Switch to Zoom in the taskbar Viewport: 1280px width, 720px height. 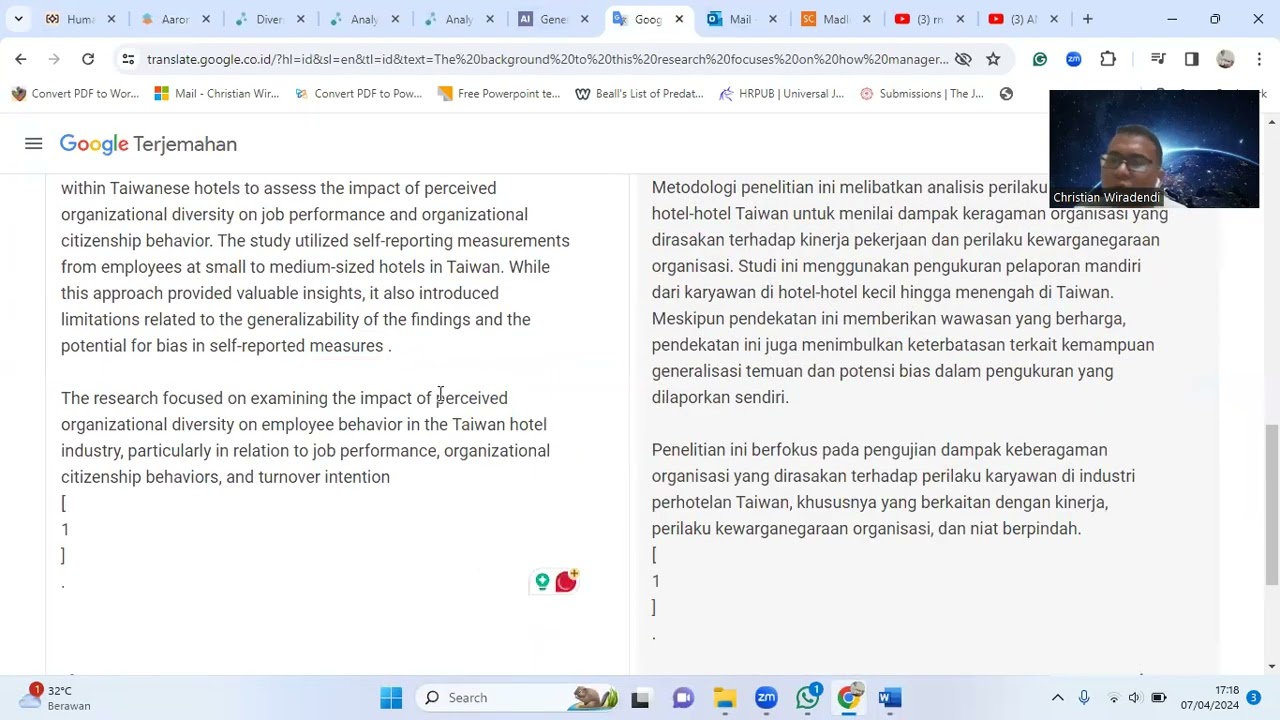tap(766, 697)
